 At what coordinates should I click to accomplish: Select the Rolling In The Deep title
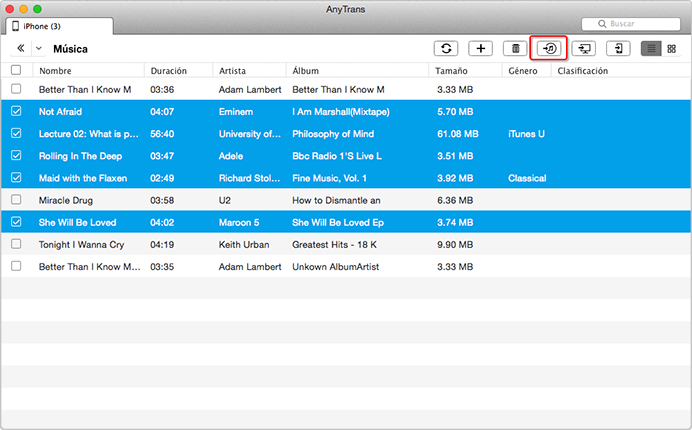point(80,156)
